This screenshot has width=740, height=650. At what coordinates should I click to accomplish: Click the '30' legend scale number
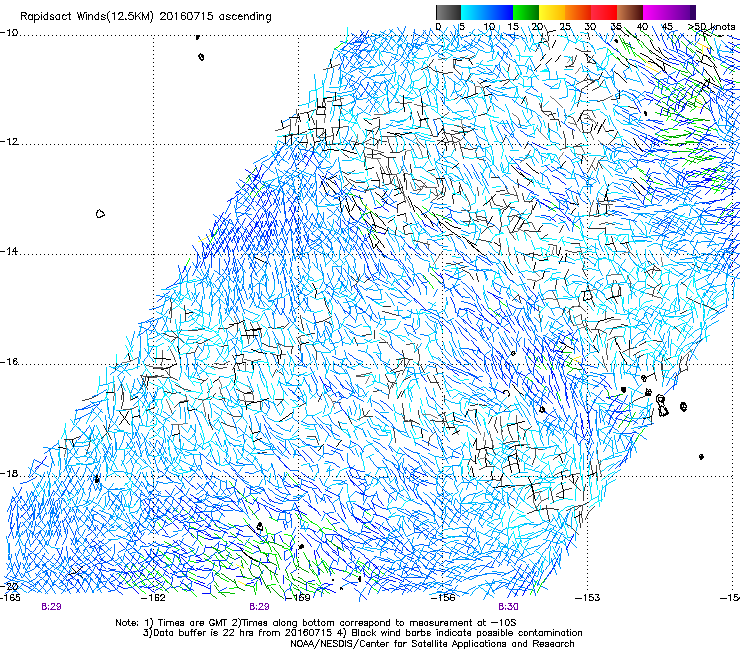coord(590,27)
